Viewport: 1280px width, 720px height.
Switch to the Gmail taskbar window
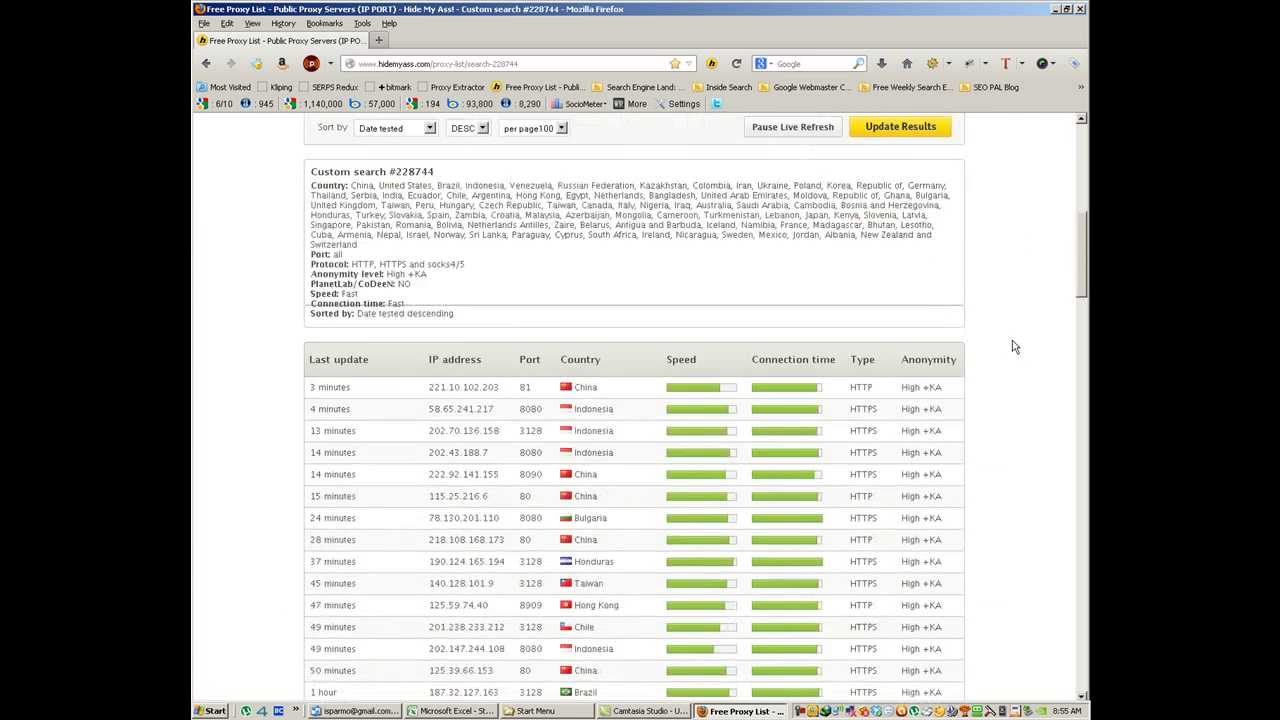[x=355, y=711]
